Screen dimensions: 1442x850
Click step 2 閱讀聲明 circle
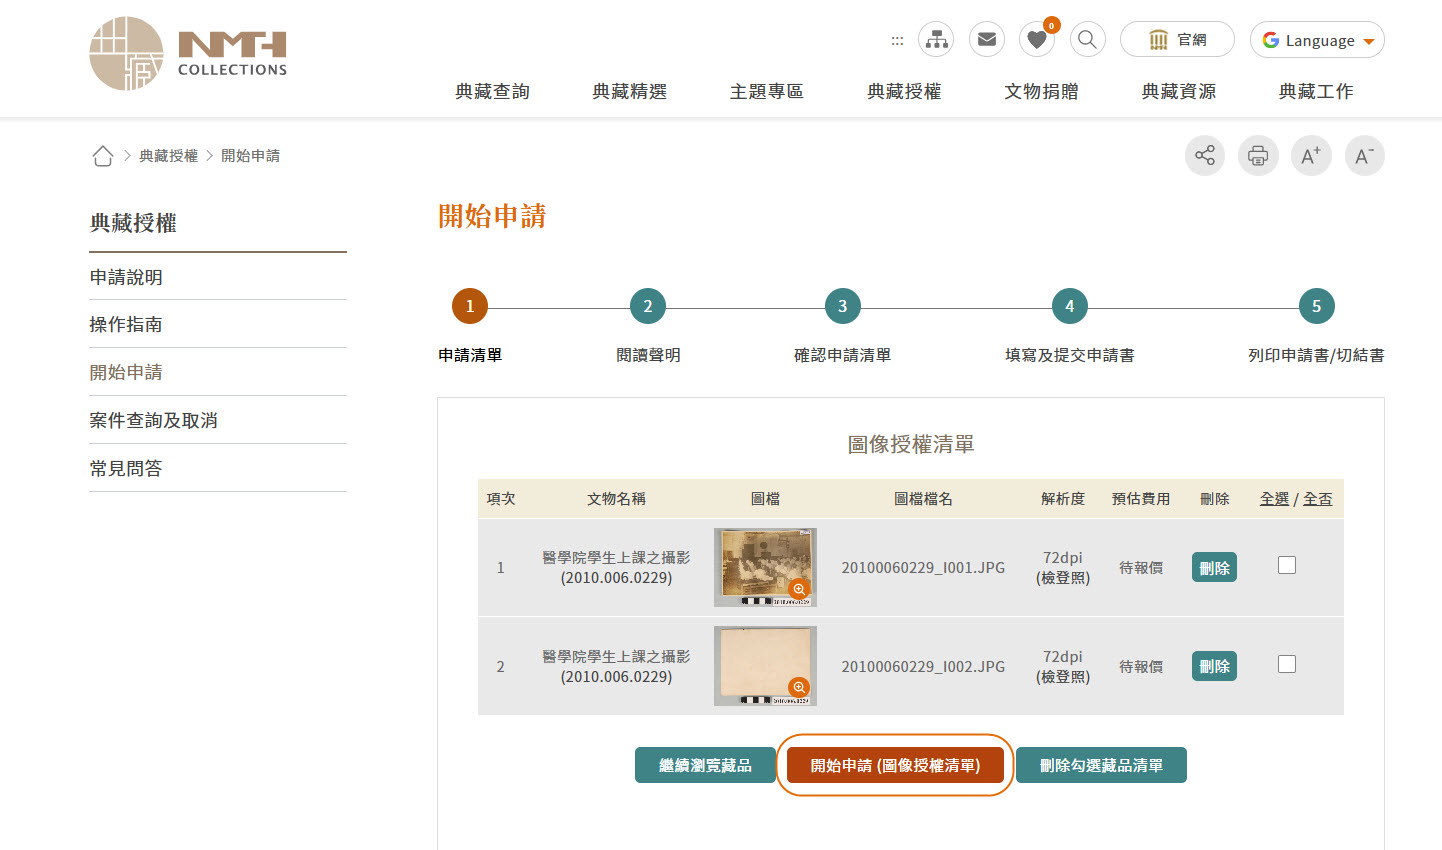click(x=648, y=306)
